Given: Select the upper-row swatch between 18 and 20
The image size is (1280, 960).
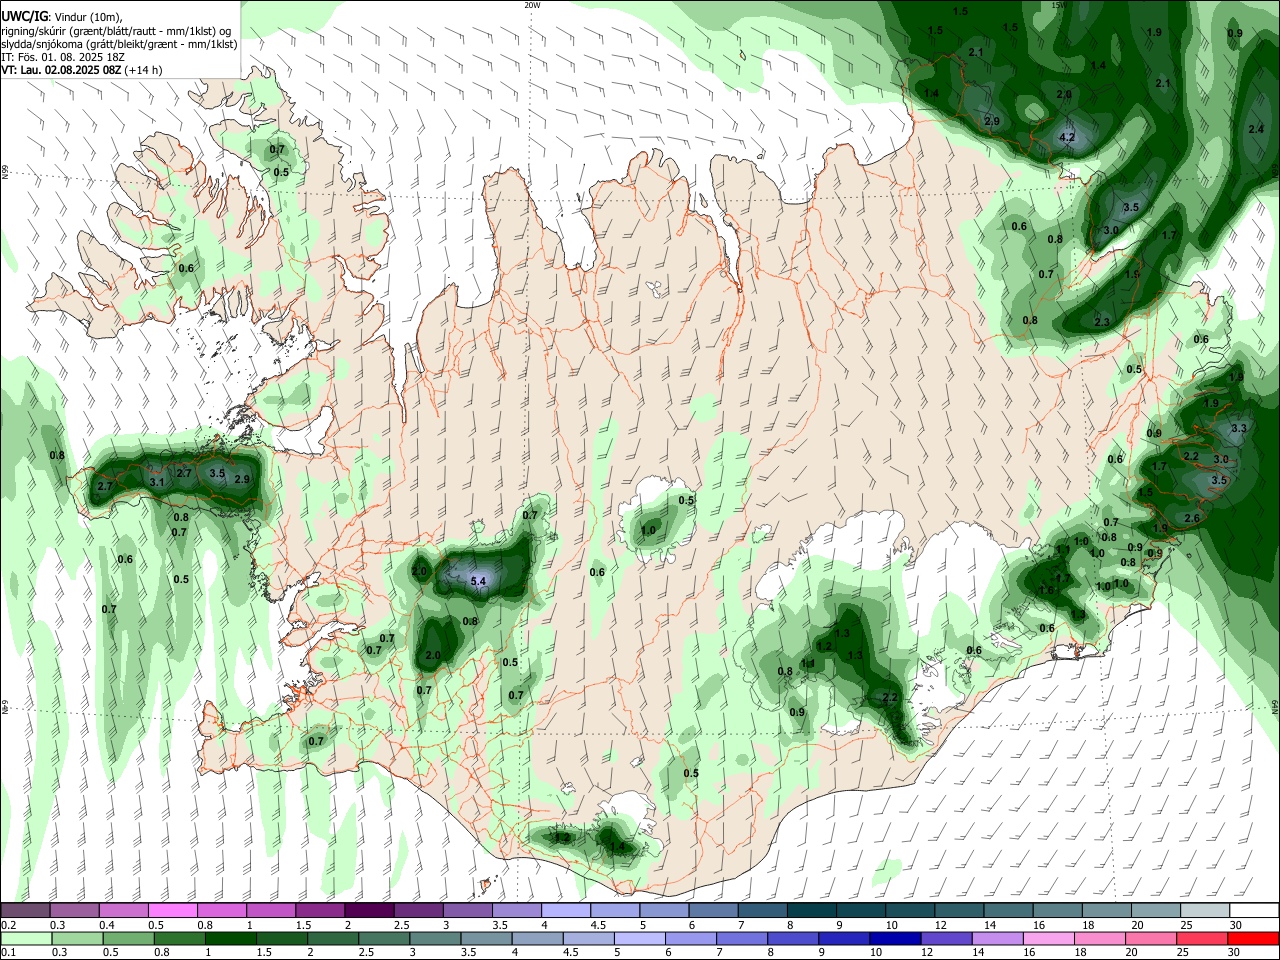Looking at the screenshot, I should [1107, 910].
